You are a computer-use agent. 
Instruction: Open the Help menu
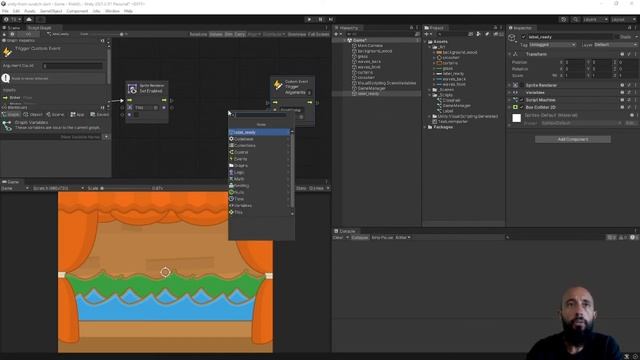[128, 11]
